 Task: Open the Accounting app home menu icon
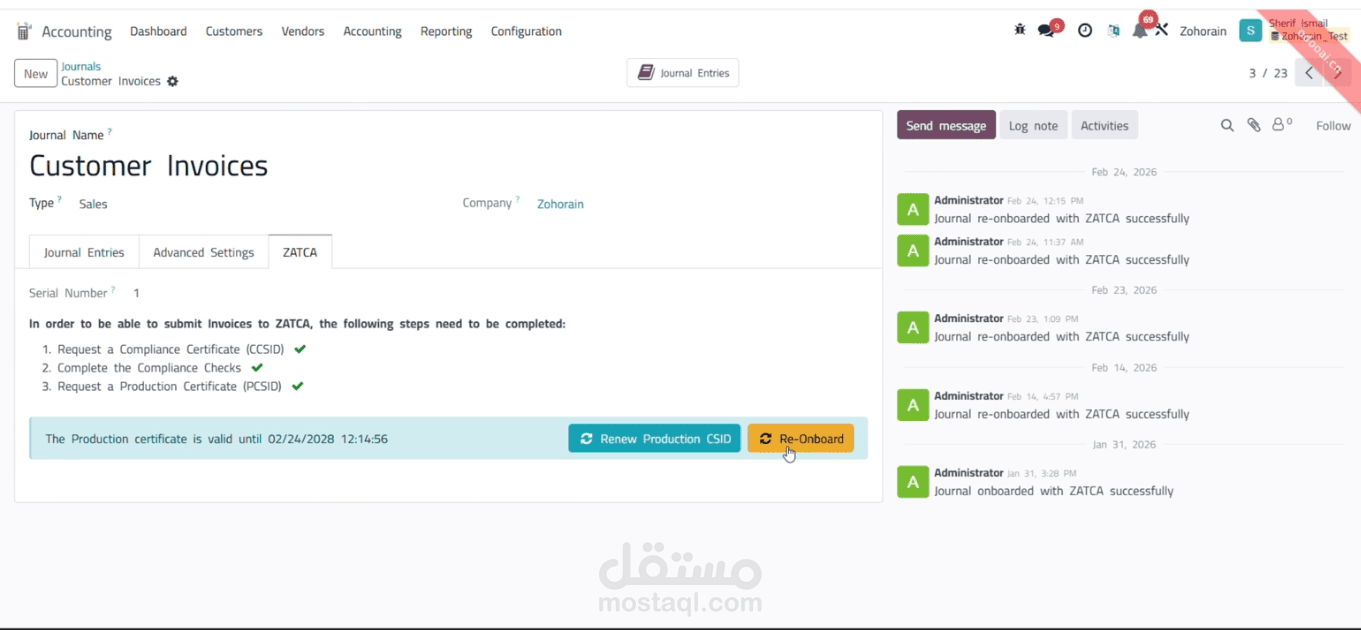point(24,31)
